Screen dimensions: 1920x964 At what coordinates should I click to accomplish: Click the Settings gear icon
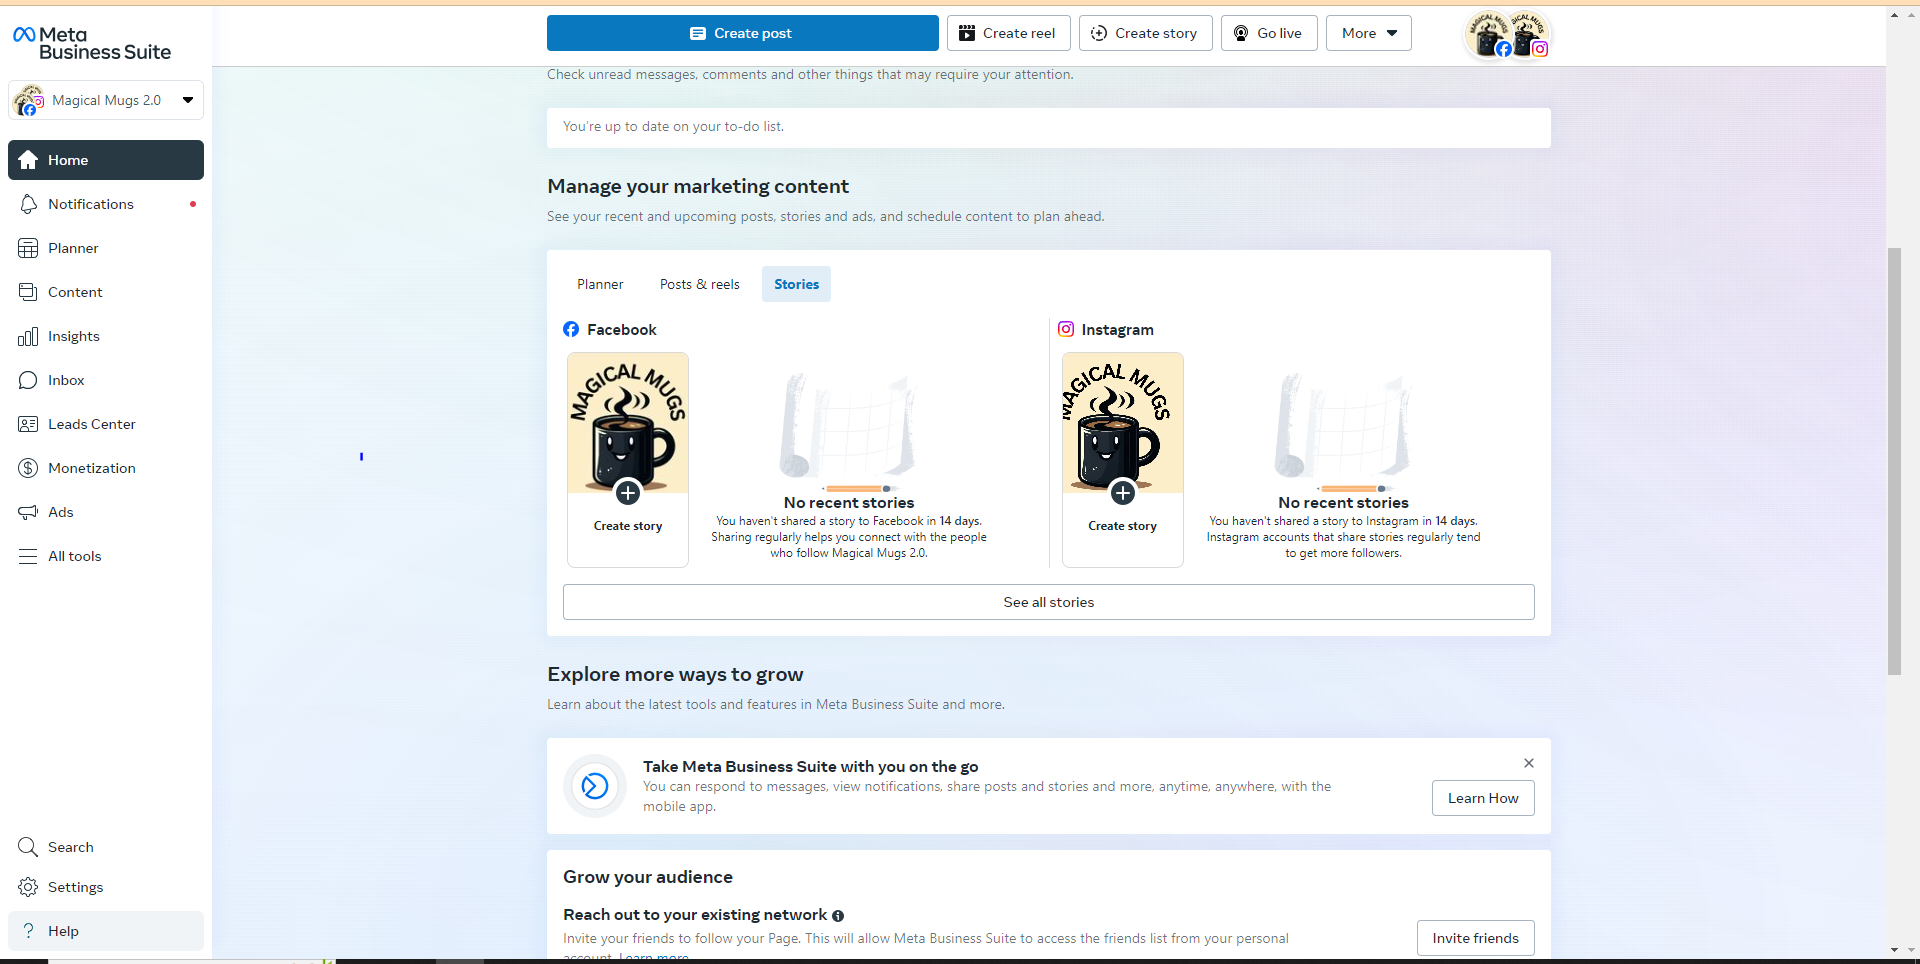[x=28, y=887]
